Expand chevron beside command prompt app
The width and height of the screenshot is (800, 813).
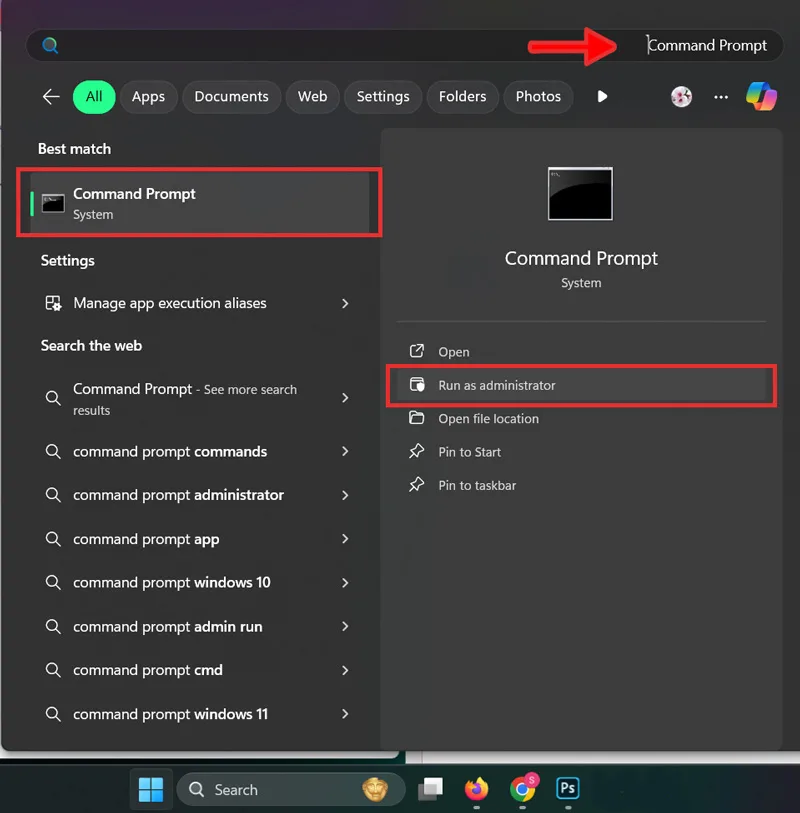pos(345,539)
